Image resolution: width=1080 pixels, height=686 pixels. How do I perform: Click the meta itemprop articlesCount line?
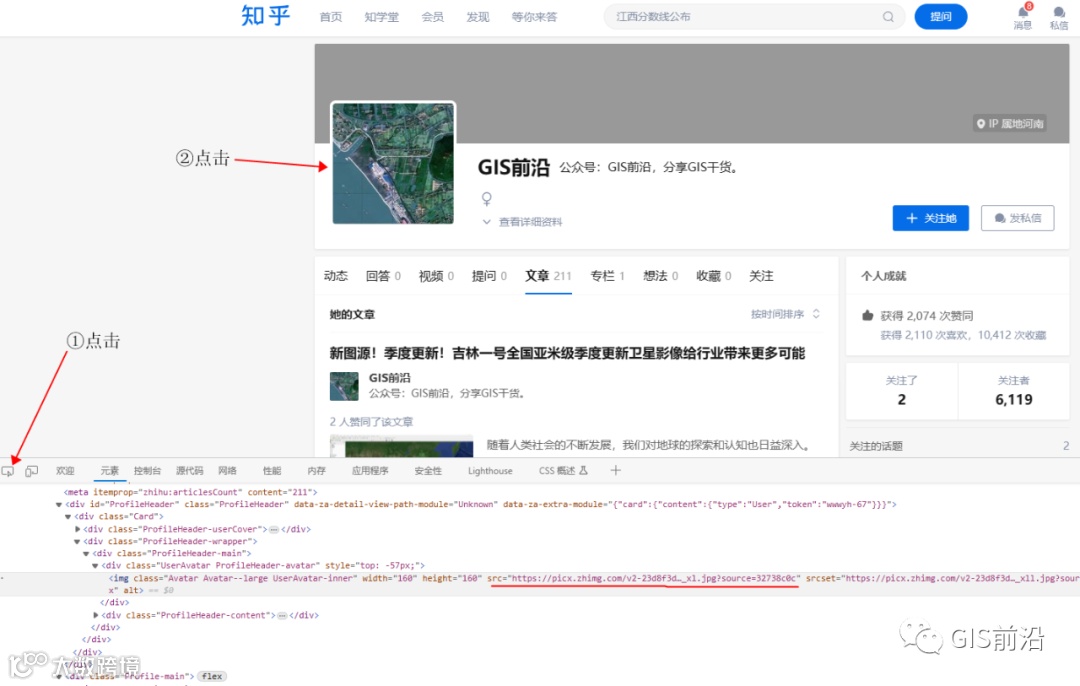[x=190, y=492]
